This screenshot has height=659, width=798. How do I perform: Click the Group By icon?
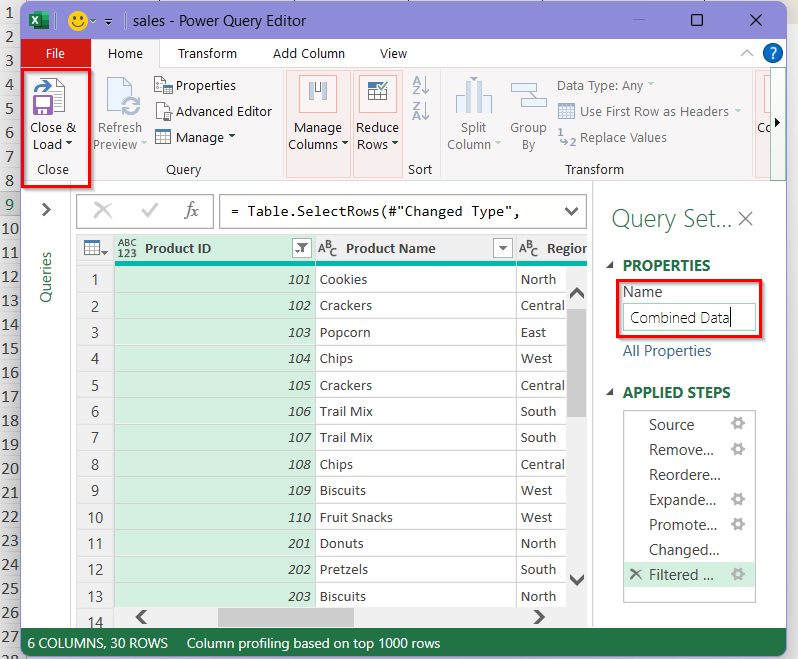[x=528, y=96]
